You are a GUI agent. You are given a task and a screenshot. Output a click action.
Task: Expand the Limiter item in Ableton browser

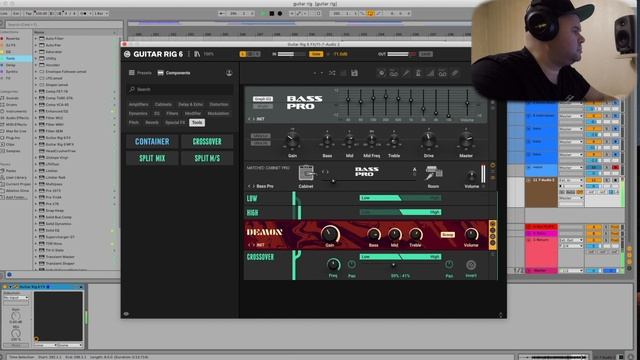pos(36,171)
